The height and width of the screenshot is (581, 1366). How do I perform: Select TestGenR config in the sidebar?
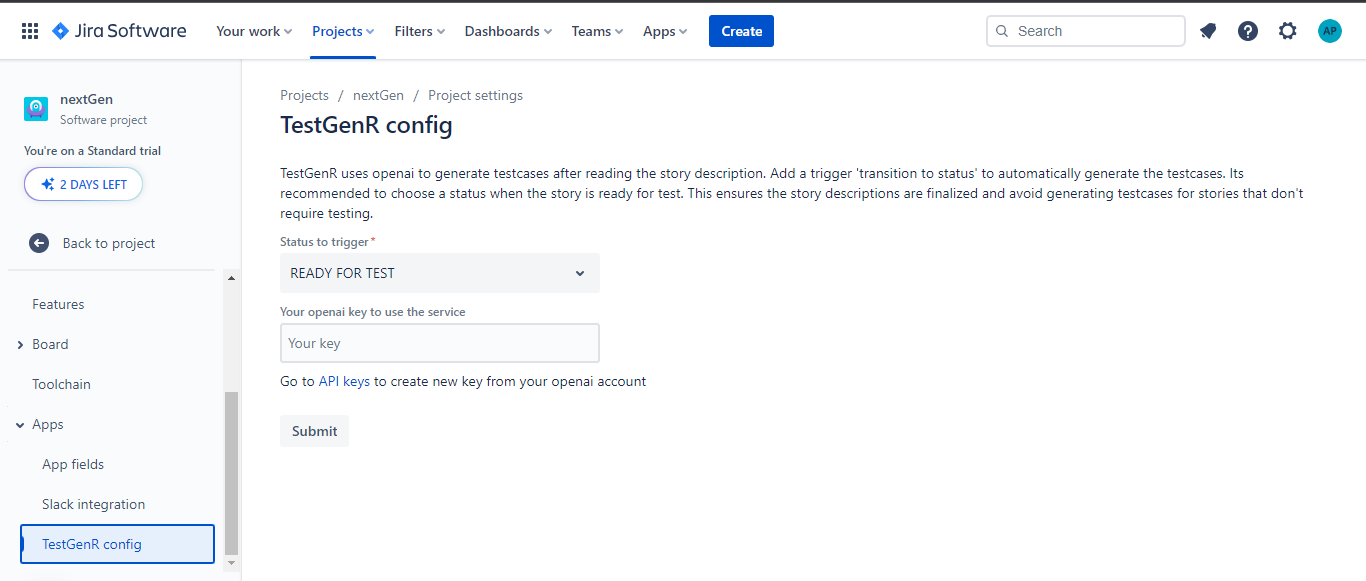pos(117,544)
